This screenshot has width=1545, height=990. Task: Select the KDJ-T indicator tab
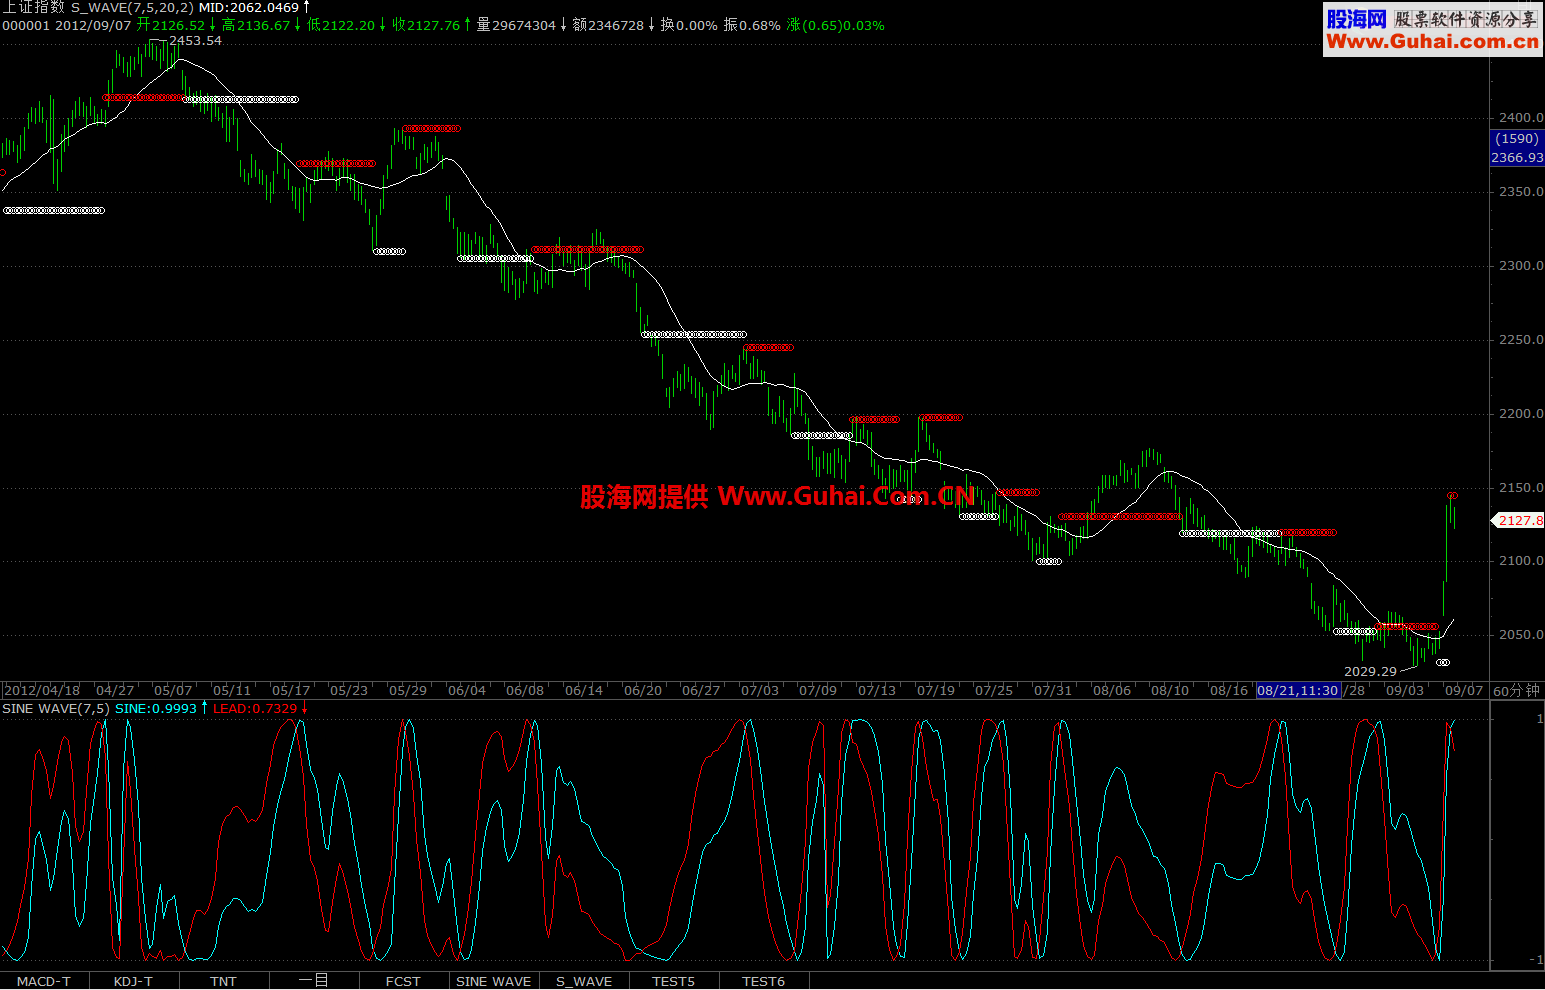point(133,981)
